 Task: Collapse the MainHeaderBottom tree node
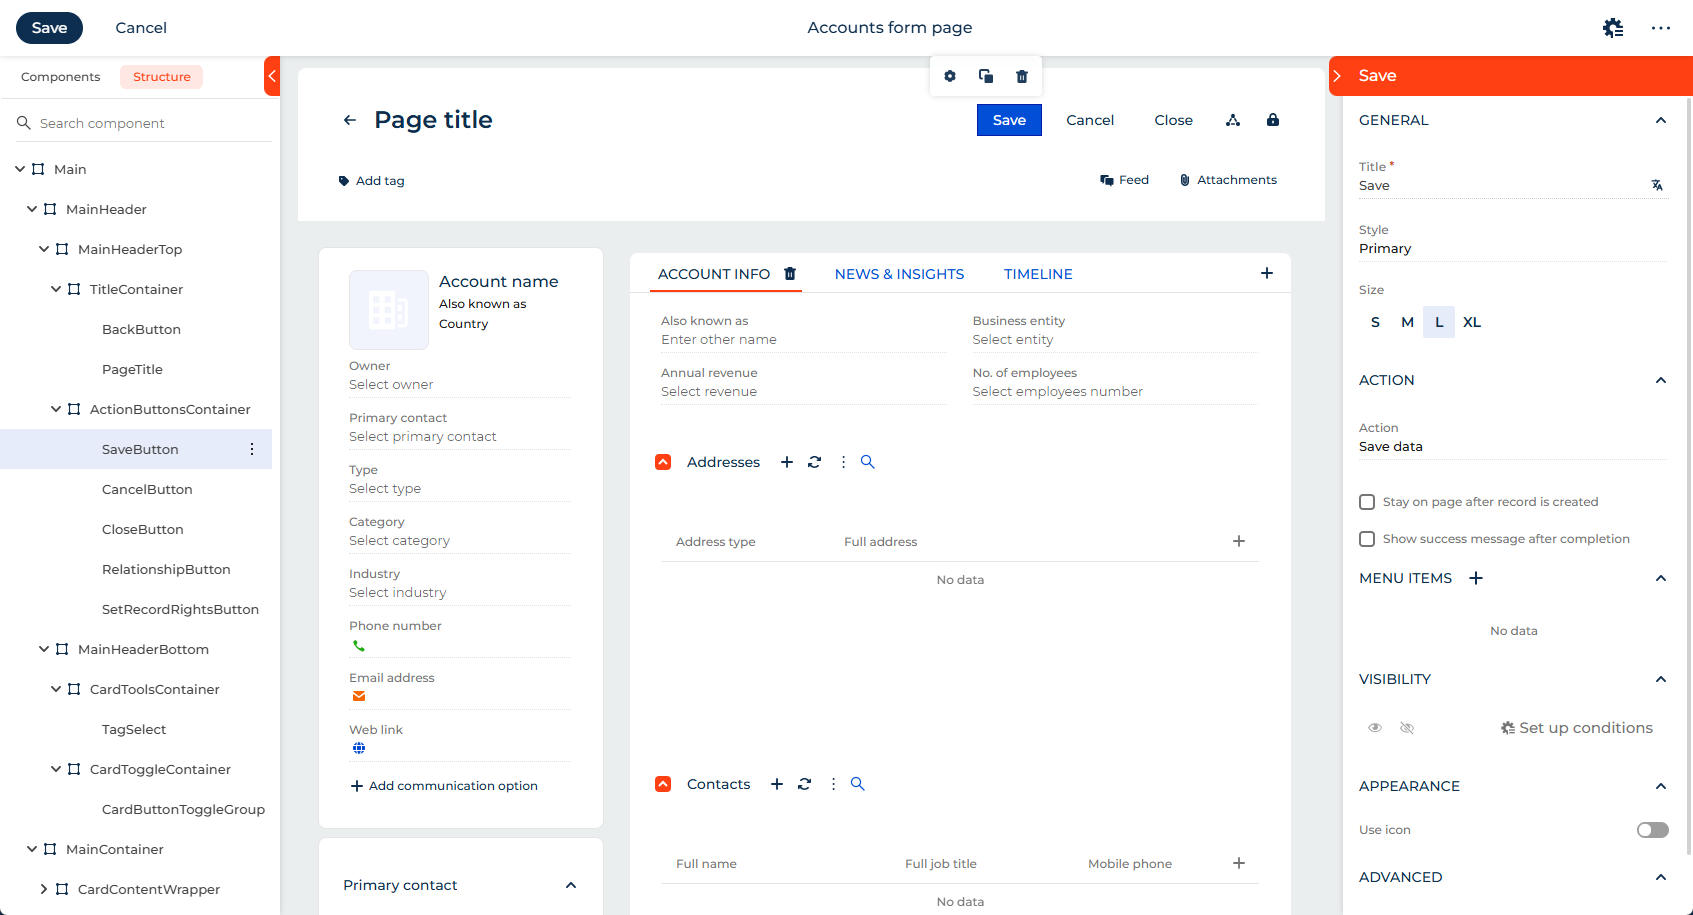pos(44,649)
